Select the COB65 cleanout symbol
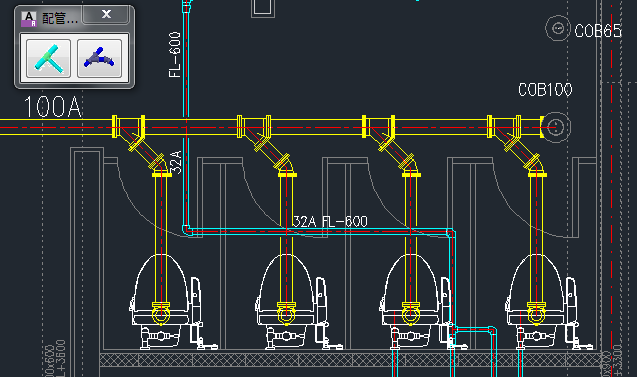Viewport: 637px width, 377px height. [558, 28]
